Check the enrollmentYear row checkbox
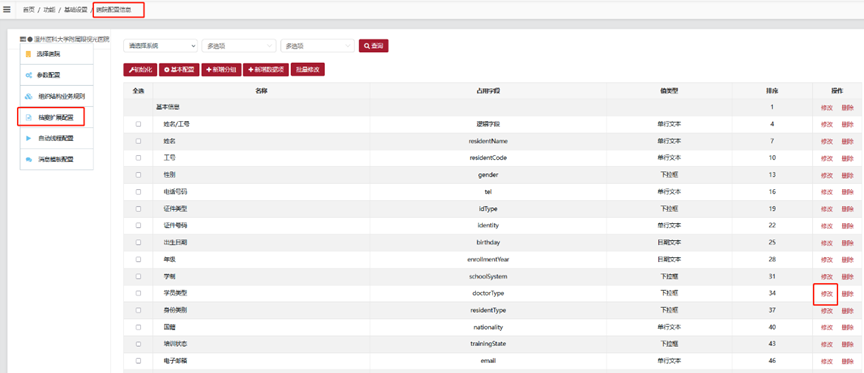This screenshot has height=373, width=864. [138, 259]
